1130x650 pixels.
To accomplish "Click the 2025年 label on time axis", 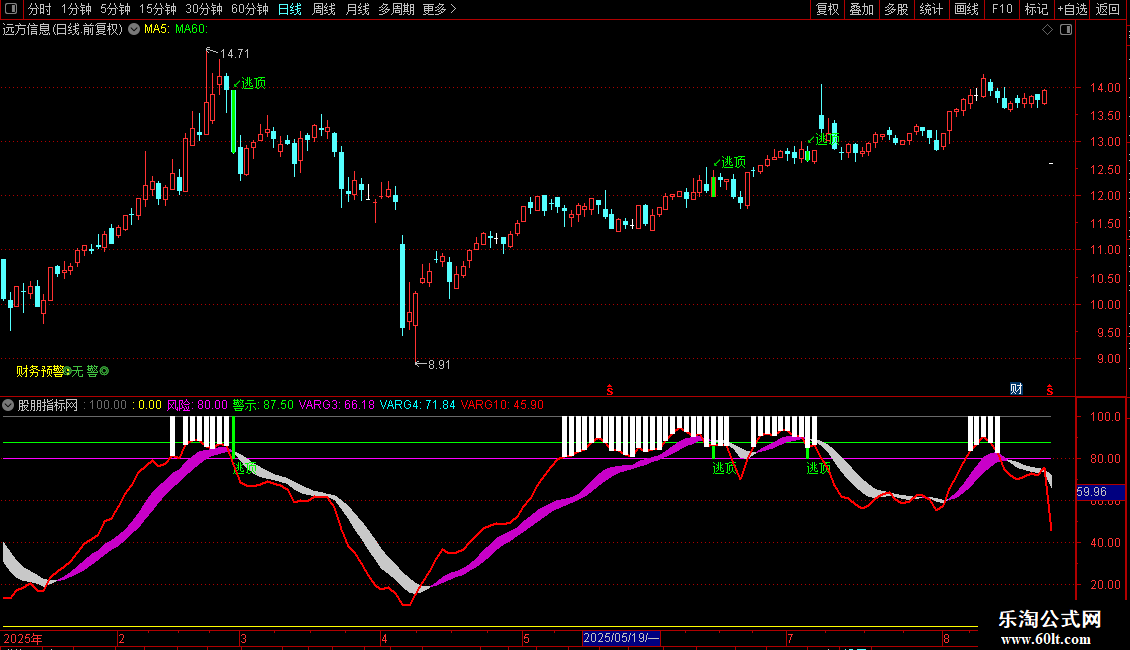I will coord(23,638).
